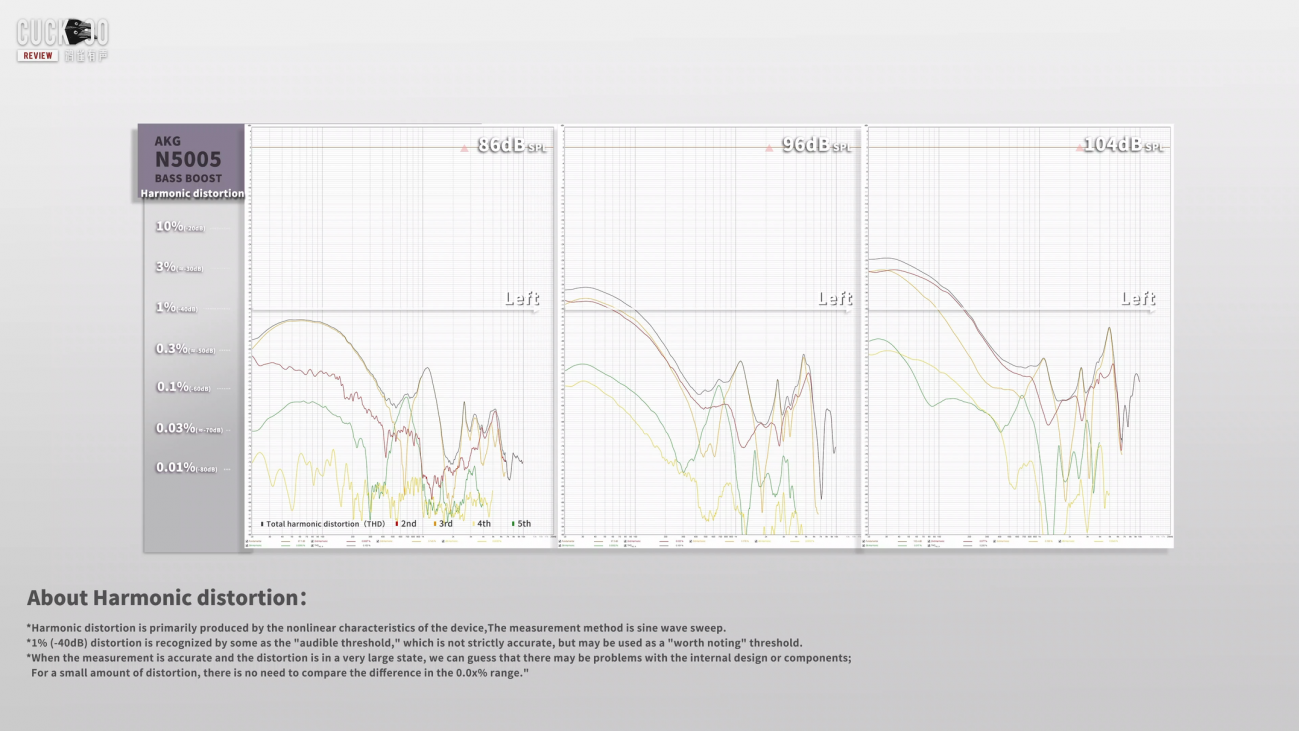Click the 0.3% axis label
The image size is (1299, 731).
pos(185,349)
